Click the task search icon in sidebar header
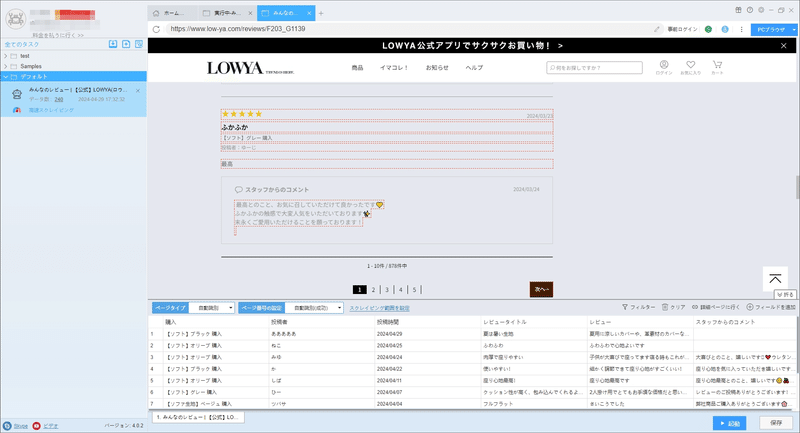 coord(139,44)
